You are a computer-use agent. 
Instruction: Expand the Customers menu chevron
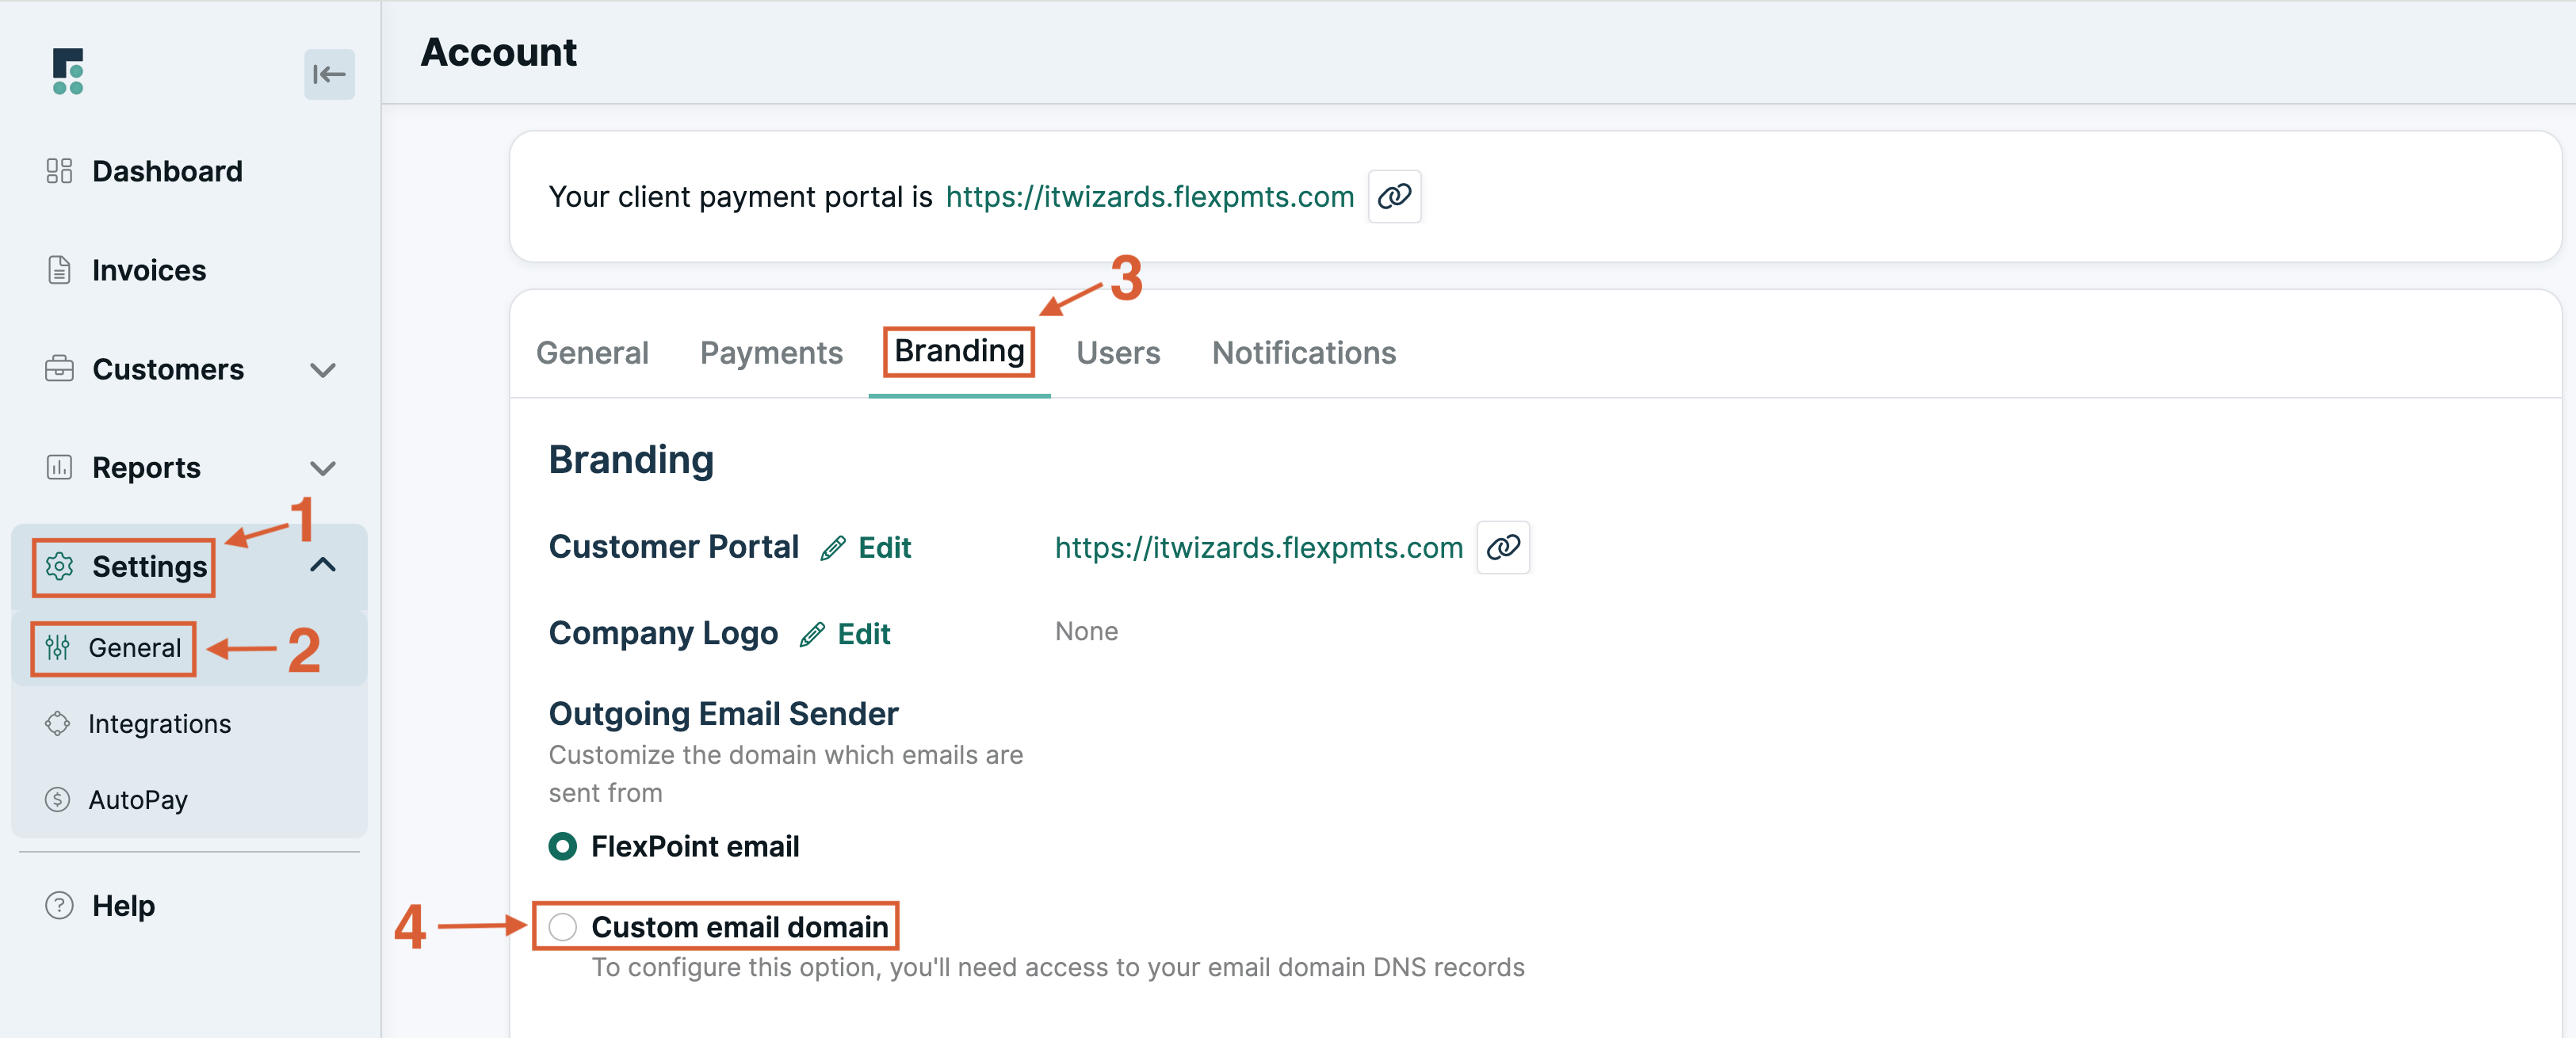point(322,369)
